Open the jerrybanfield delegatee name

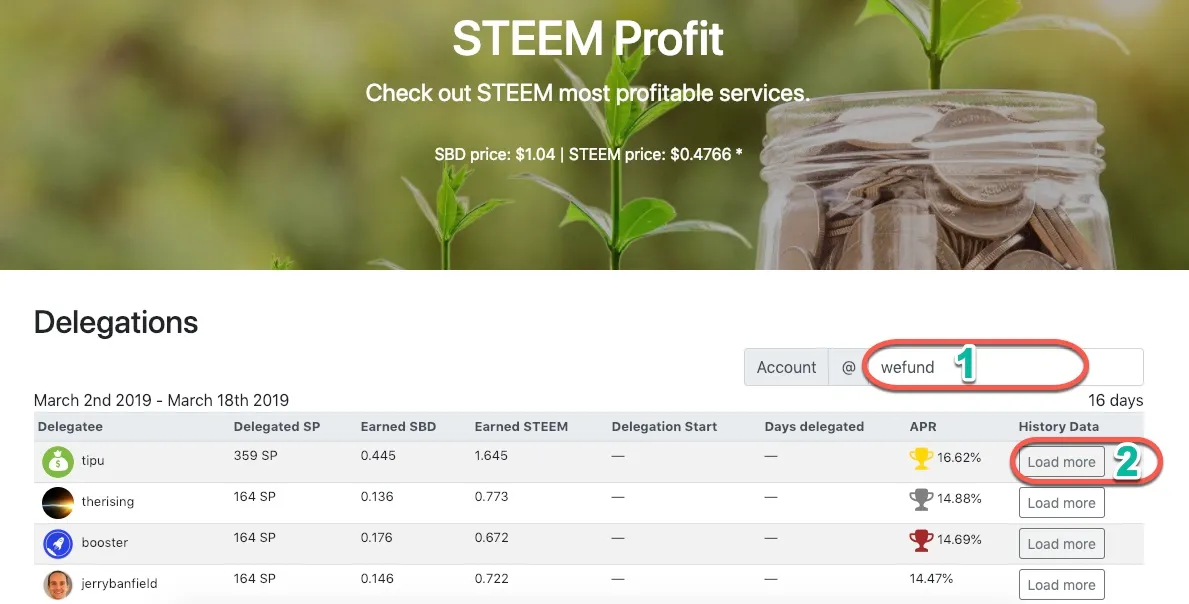tap(119, 584)
